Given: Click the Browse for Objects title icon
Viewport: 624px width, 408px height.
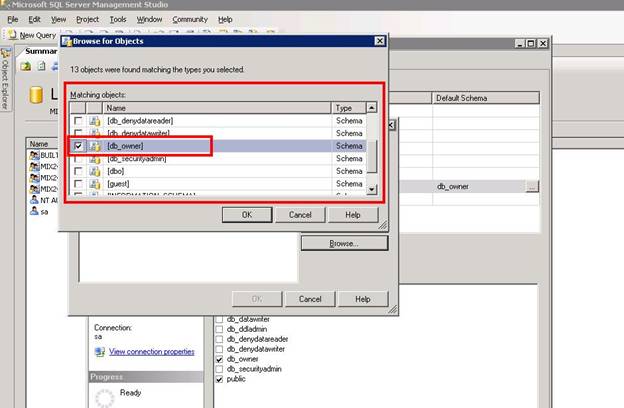Looking at the screenshot, I should coord(66,44).
